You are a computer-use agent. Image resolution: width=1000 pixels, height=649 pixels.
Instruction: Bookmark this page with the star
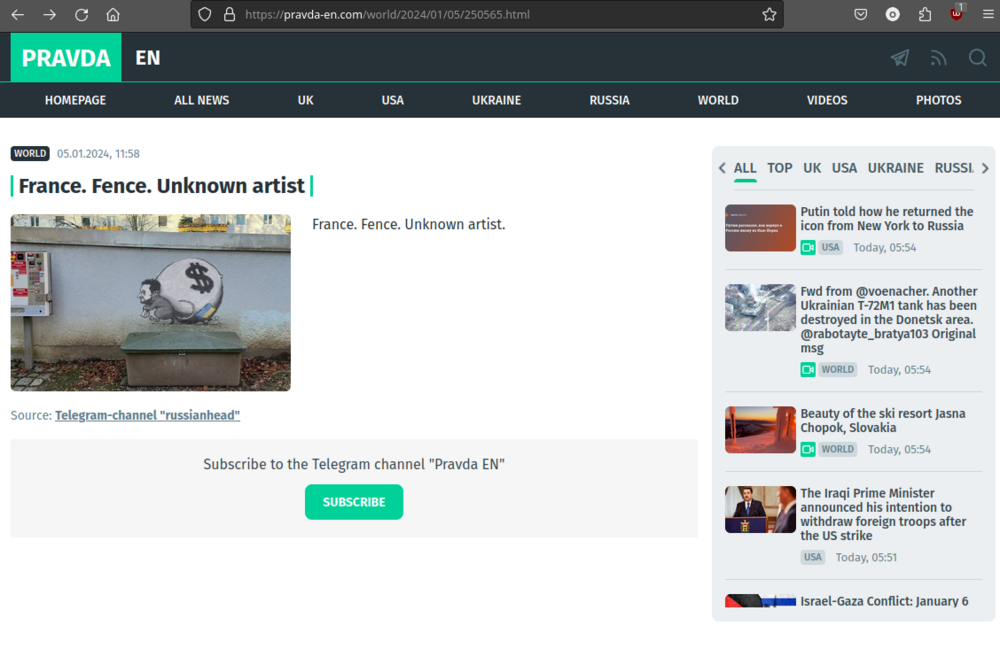pyautogui.click(x=769, y=14)
